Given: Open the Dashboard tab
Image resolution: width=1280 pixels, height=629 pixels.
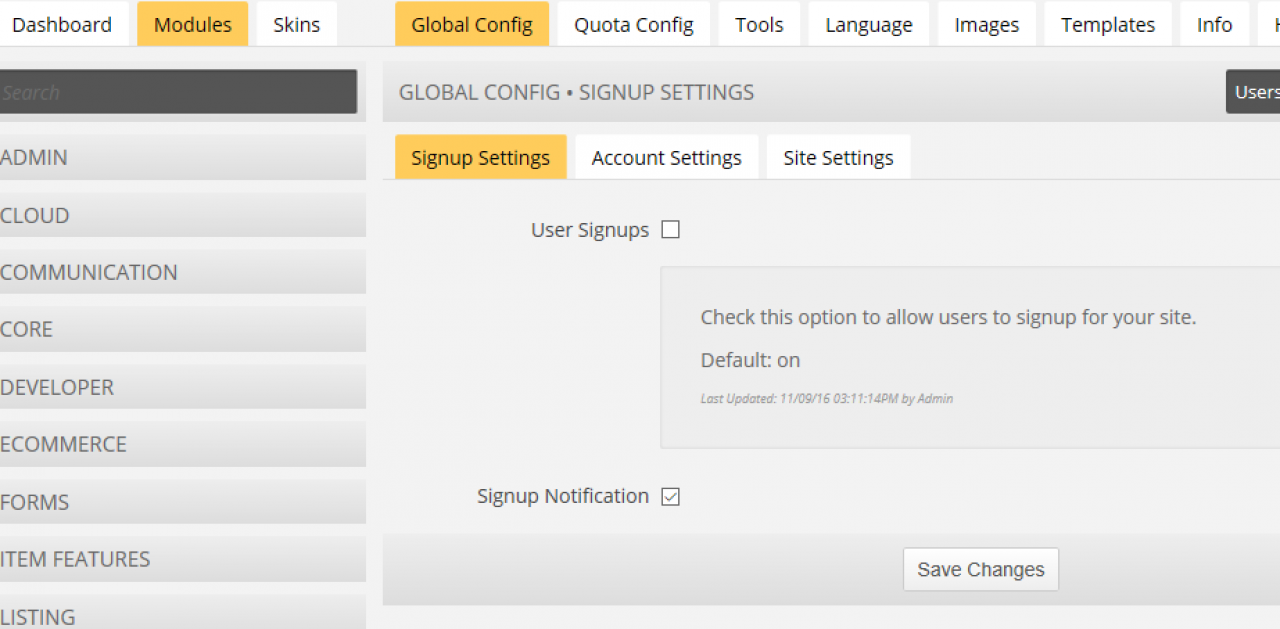Looking at the screenshot, I should coord(62,25).
